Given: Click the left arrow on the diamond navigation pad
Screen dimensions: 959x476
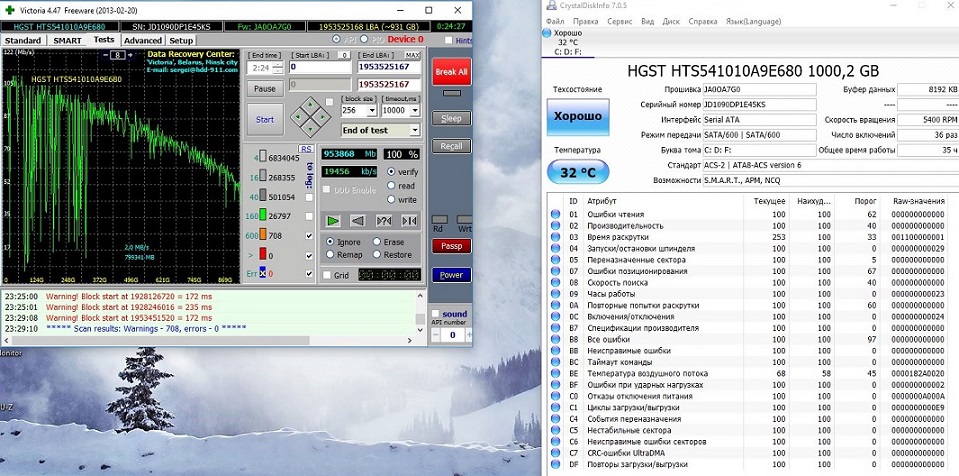Looking at the screenshot, I should click(300, 116).
